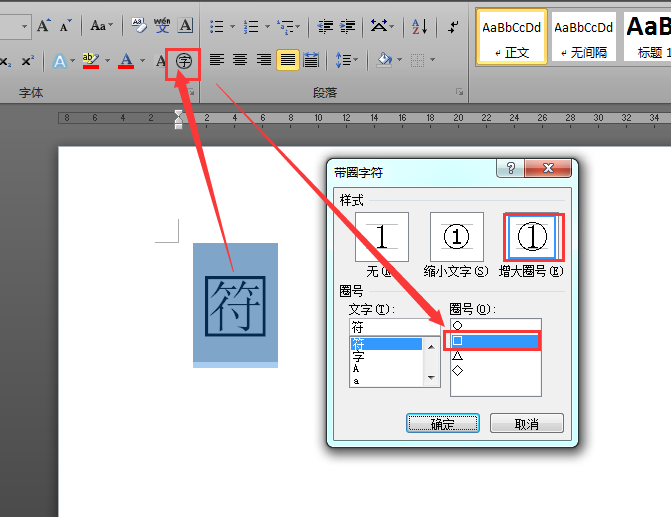Open the Paragraph dialog launcher
Viewport: 671px width, 517px height.
(460, 92)
